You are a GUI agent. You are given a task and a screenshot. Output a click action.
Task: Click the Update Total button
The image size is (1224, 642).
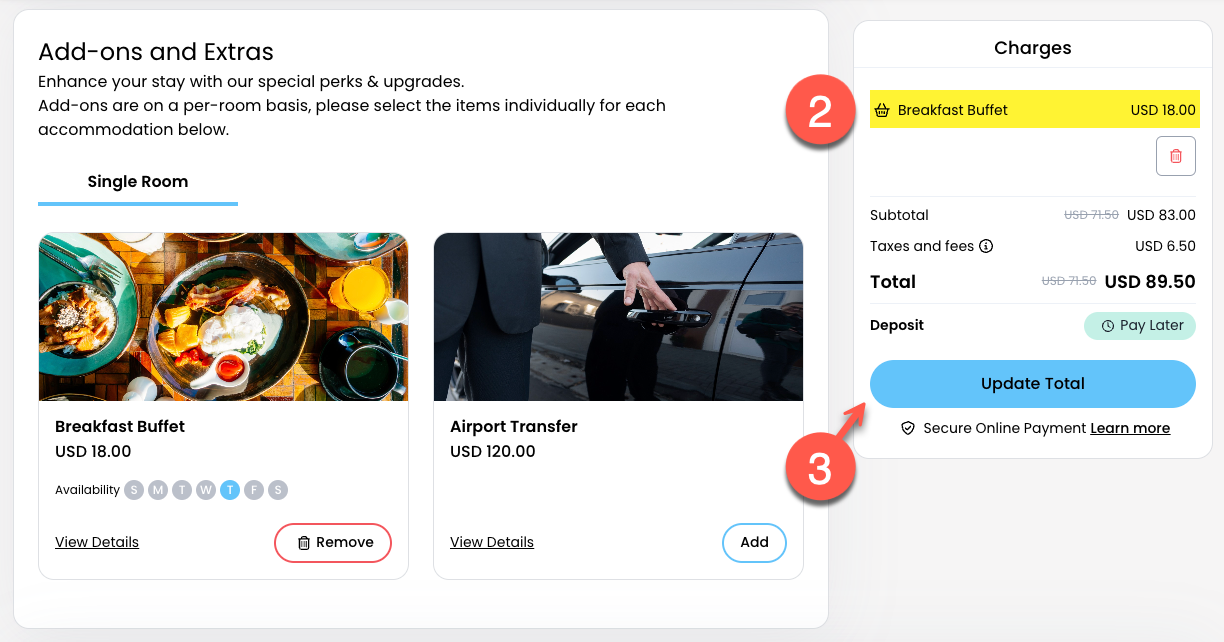click(x=1033, y=384)
